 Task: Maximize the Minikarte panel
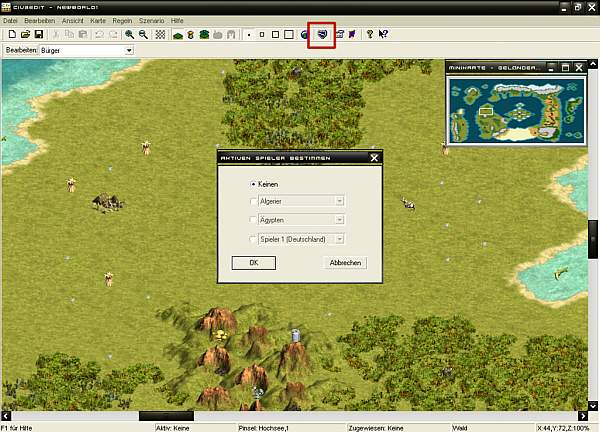click(x=565, y=68)
